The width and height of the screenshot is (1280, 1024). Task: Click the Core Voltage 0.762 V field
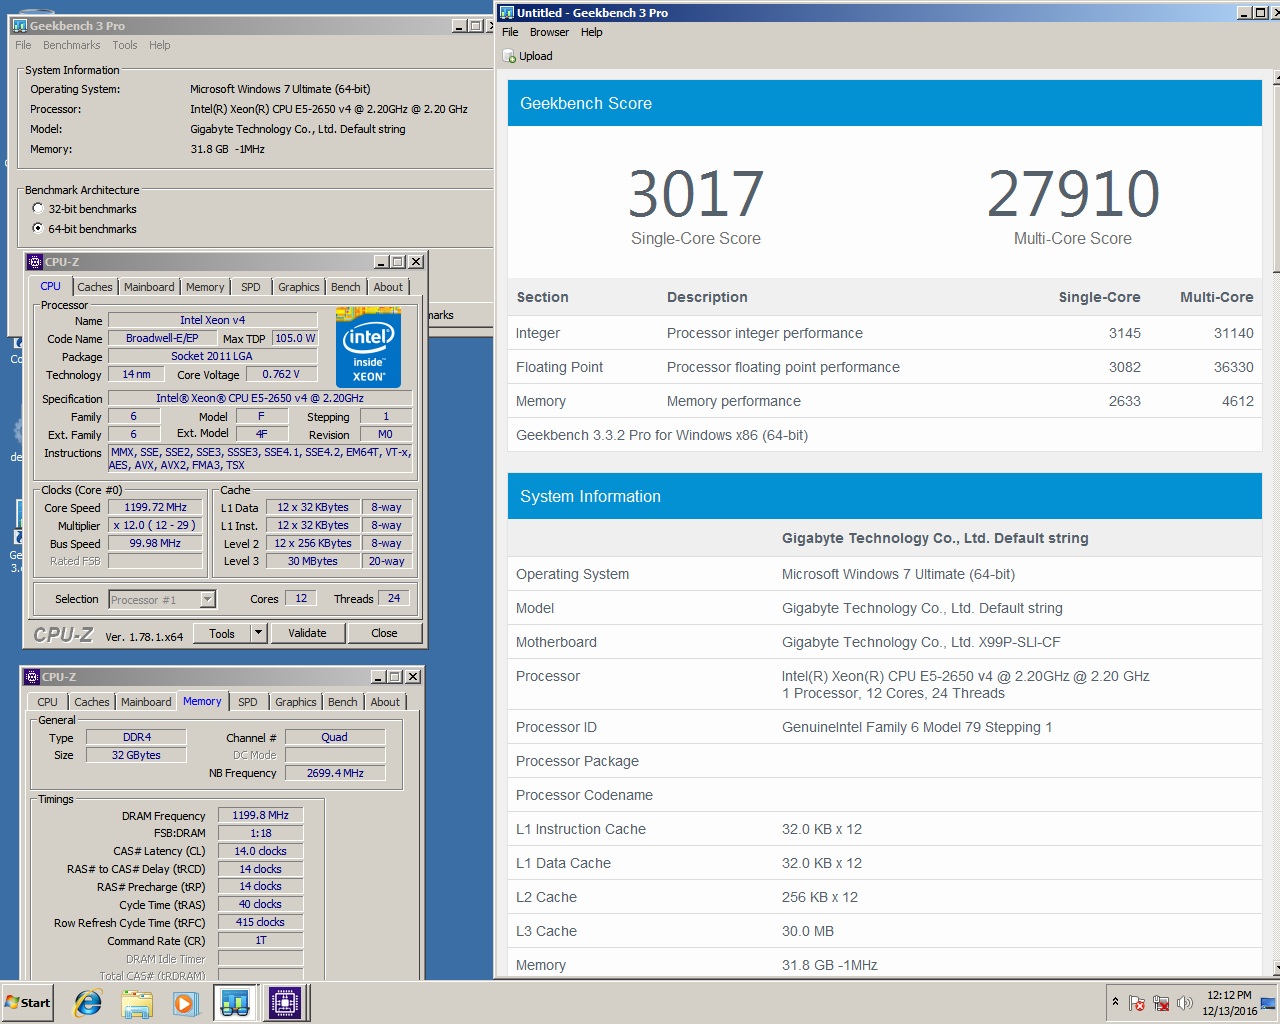(x=281, y=374)
